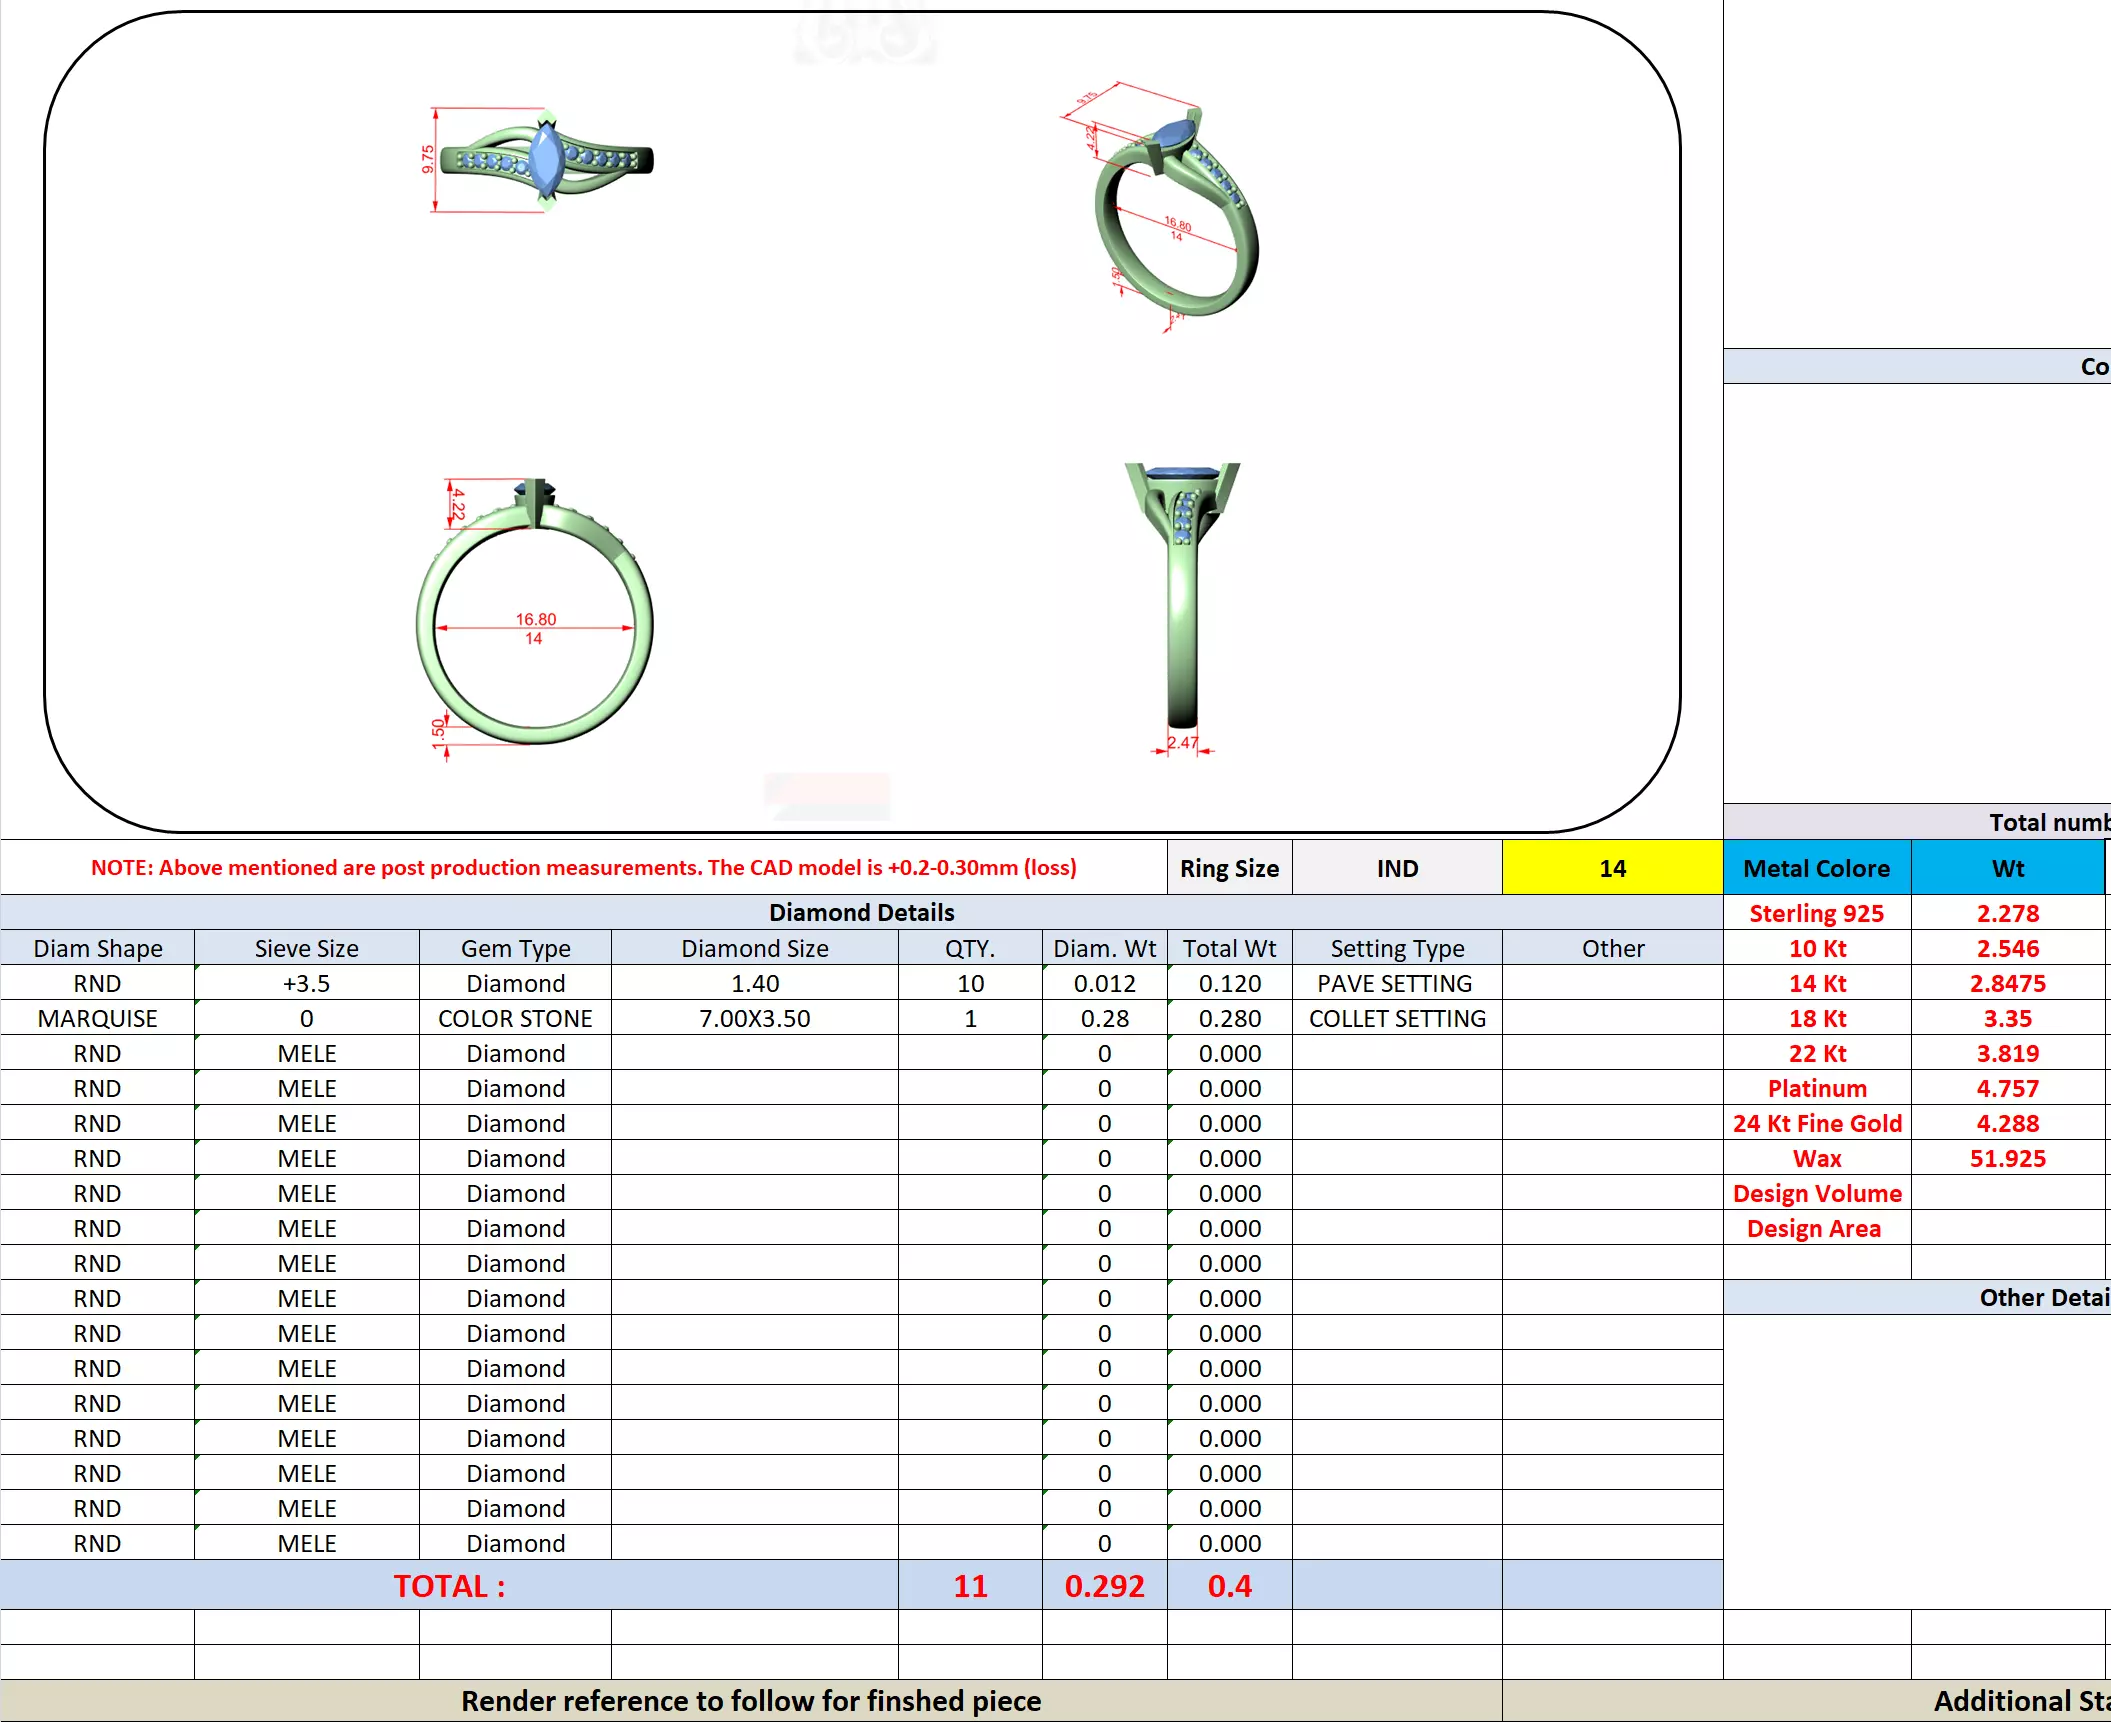
Task: Click the IND ring size standard cell
Action: (1396, 868)
